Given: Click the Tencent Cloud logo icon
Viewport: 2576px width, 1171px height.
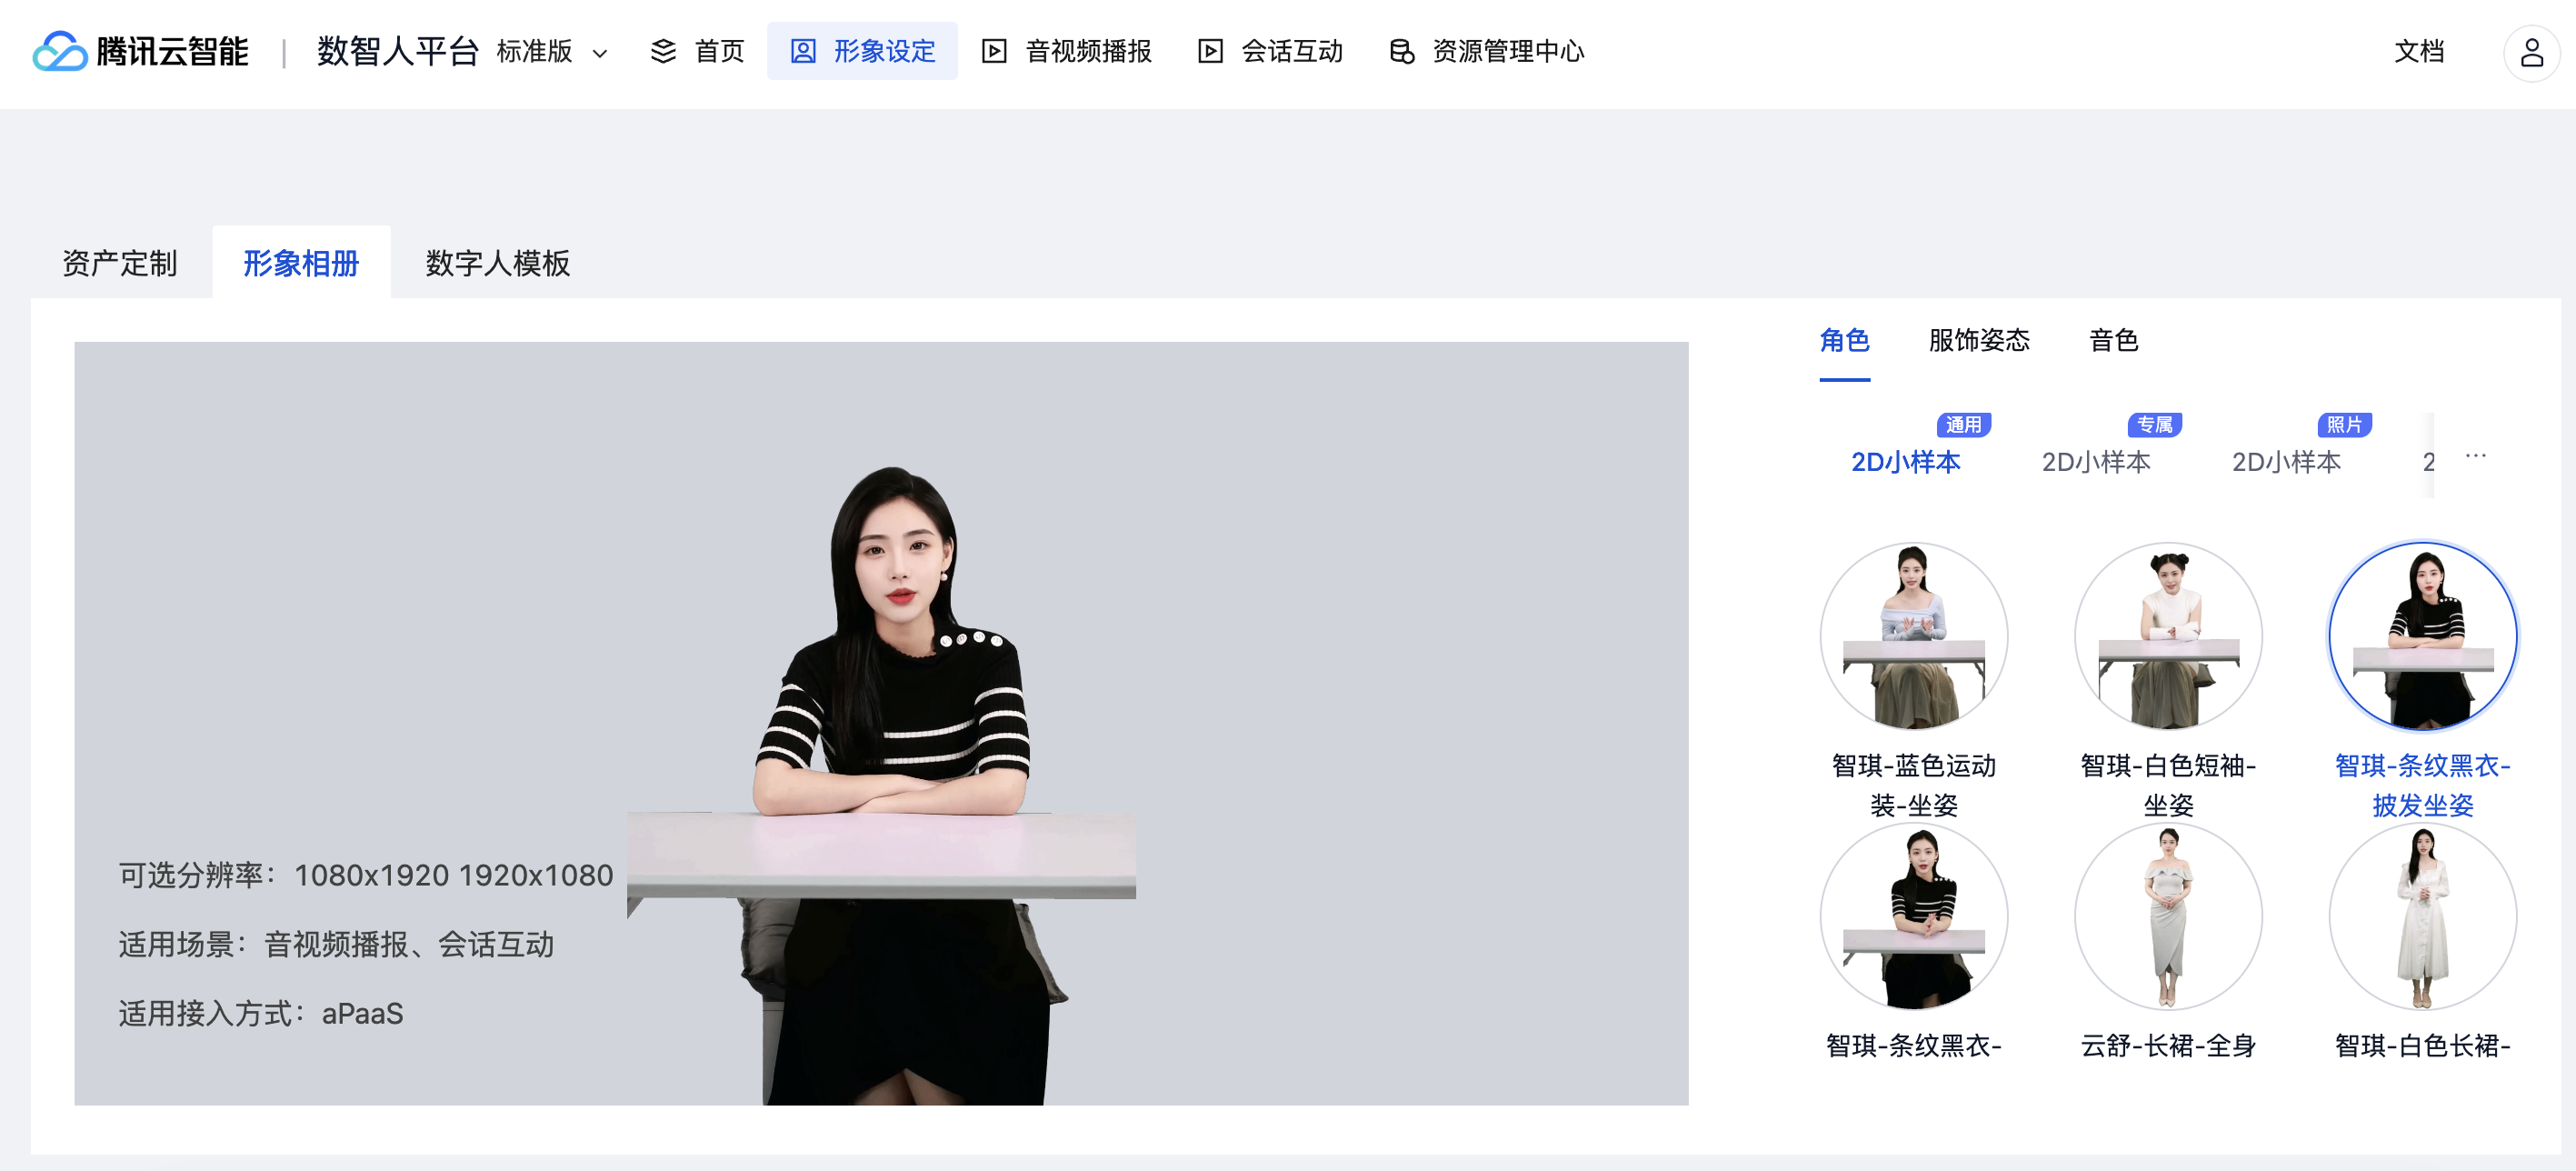Looking at the screenshot, I should point(60,51).
